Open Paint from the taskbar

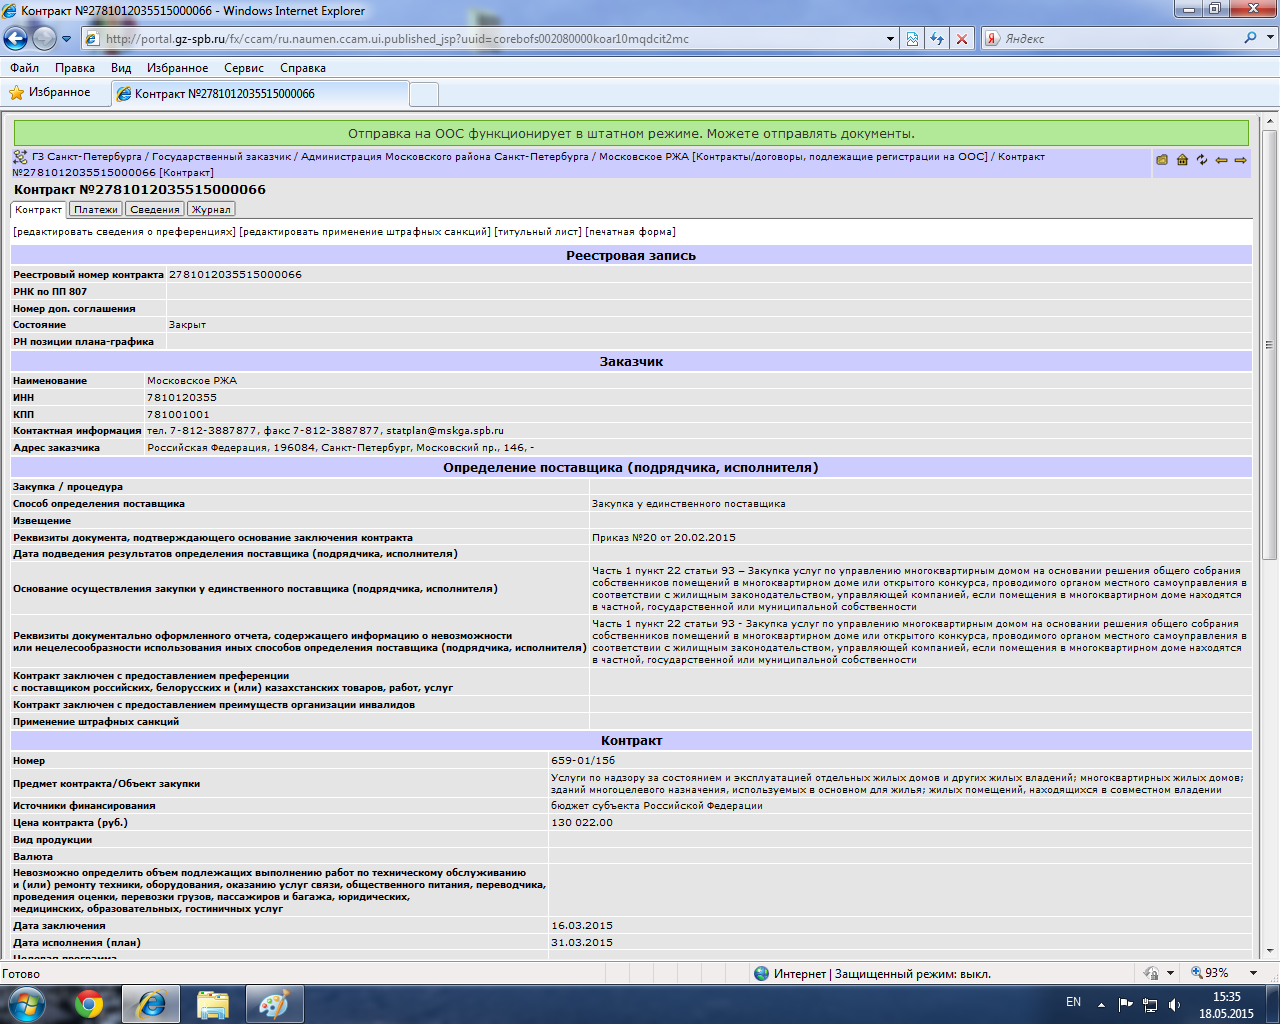click(x=274, y=1004)
